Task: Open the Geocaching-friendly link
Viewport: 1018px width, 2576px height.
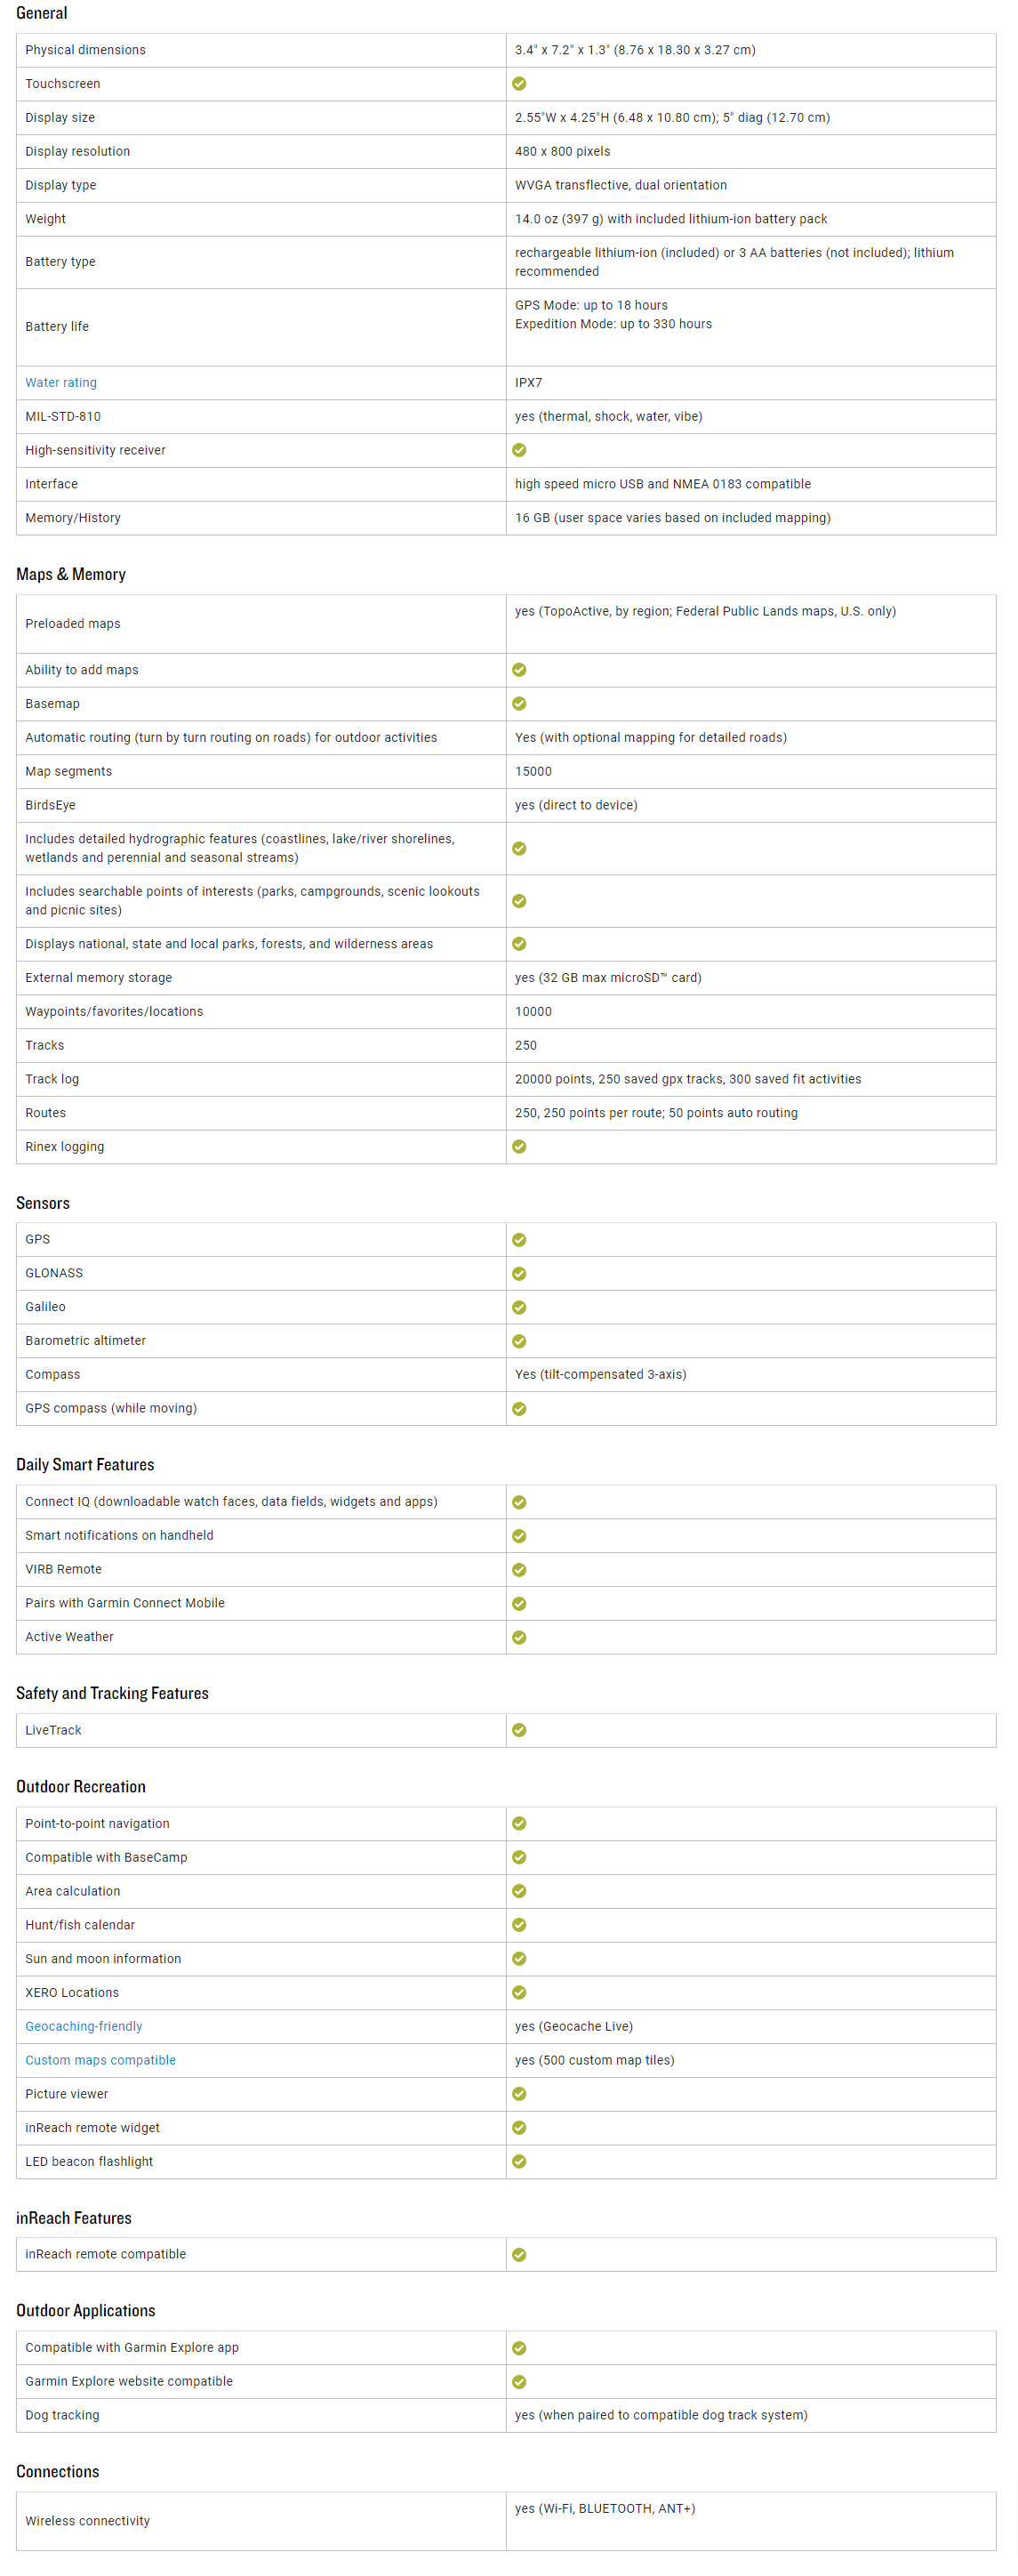Action: pos(84,2027)
